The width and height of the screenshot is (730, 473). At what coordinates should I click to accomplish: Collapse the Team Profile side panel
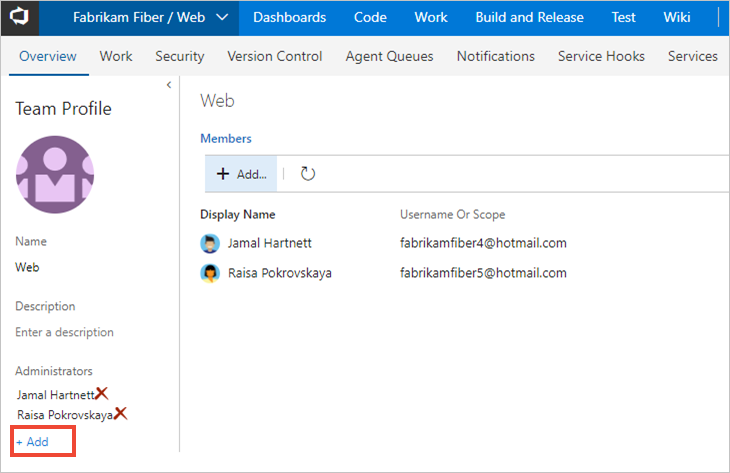[169, 85]
